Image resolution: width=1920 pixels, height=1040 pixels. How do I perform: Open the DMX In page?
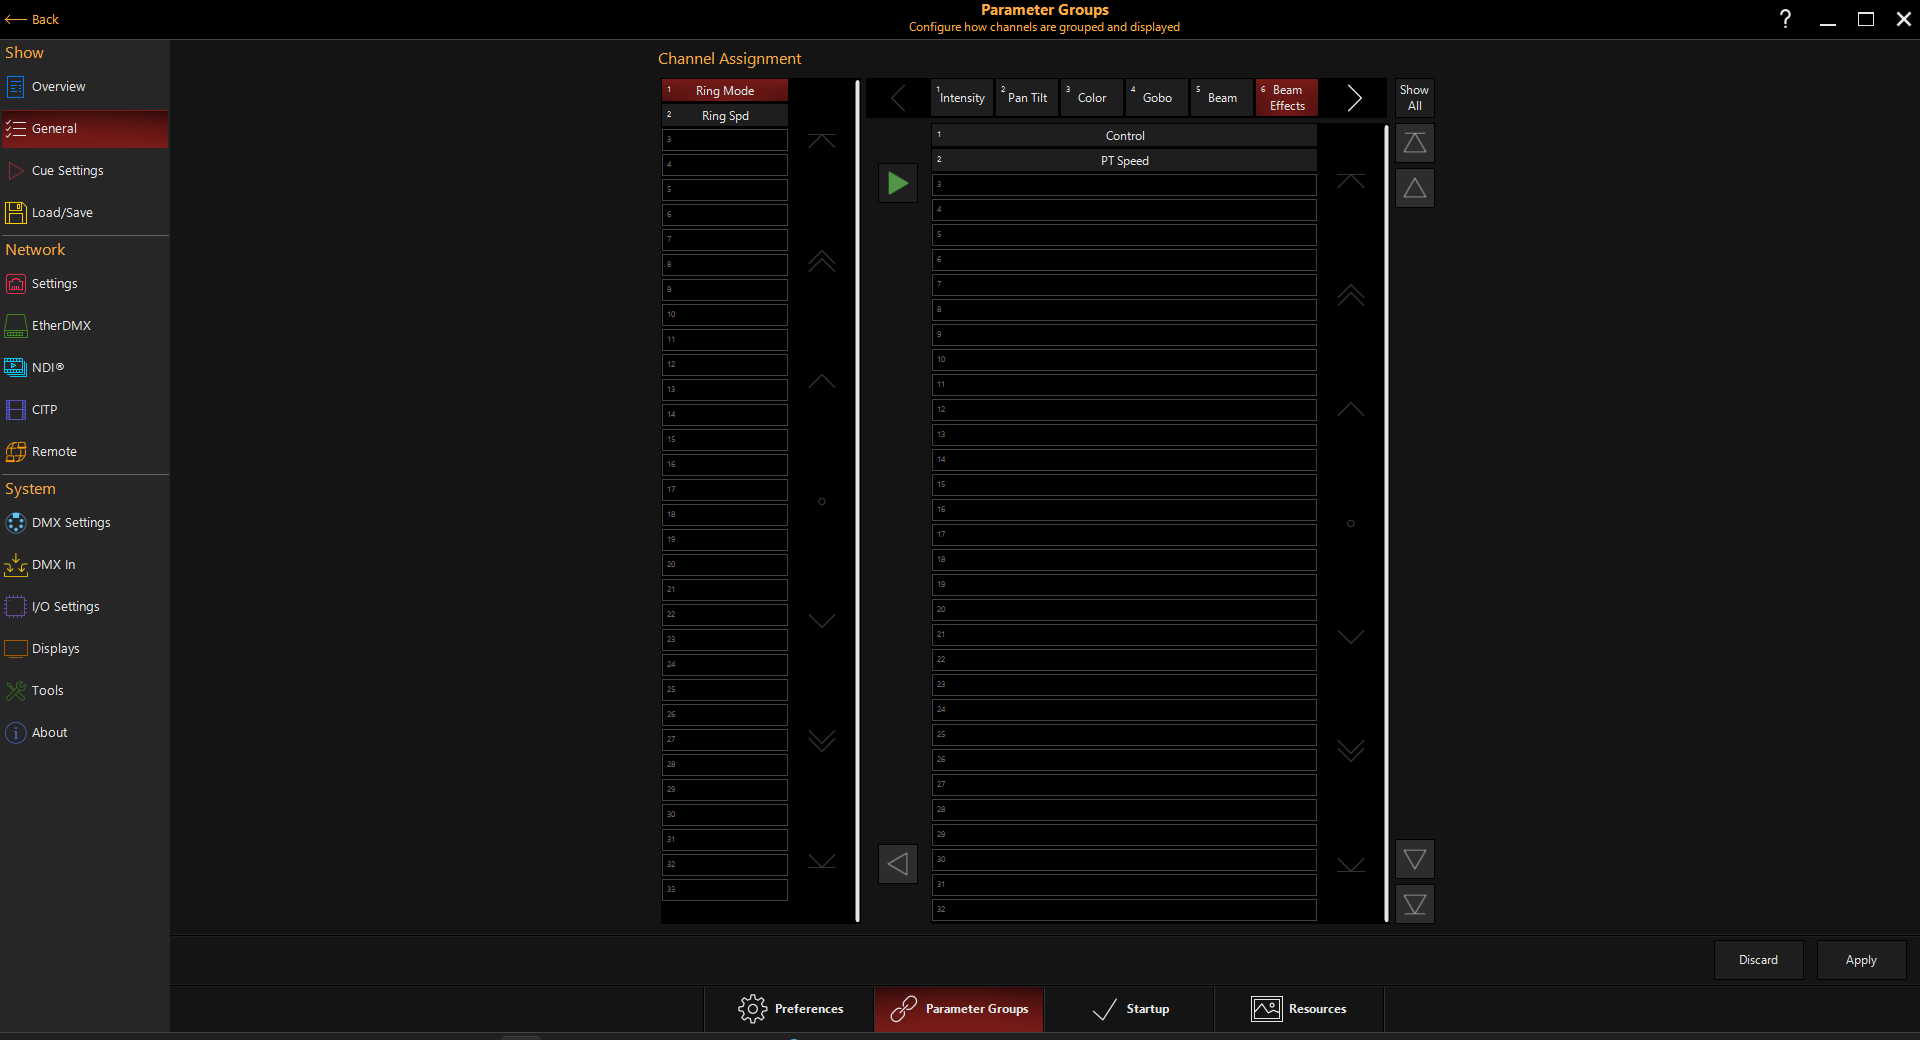pos(53,565)
